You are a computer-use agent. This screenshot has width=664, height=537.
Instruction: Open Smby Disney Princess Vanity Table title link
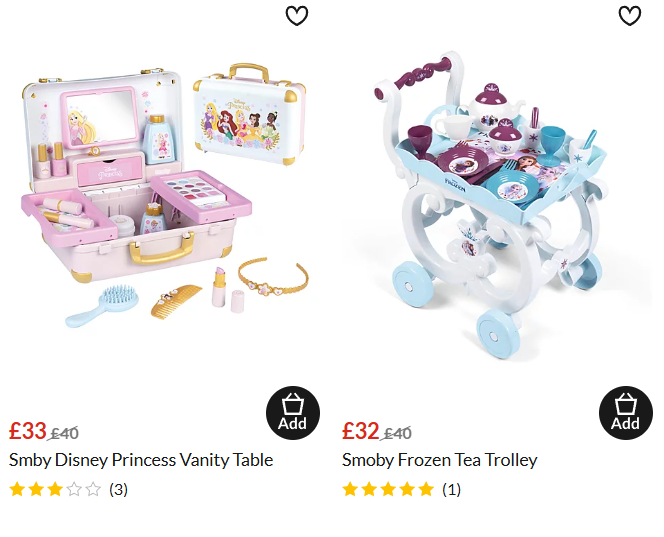pos(141,460)
